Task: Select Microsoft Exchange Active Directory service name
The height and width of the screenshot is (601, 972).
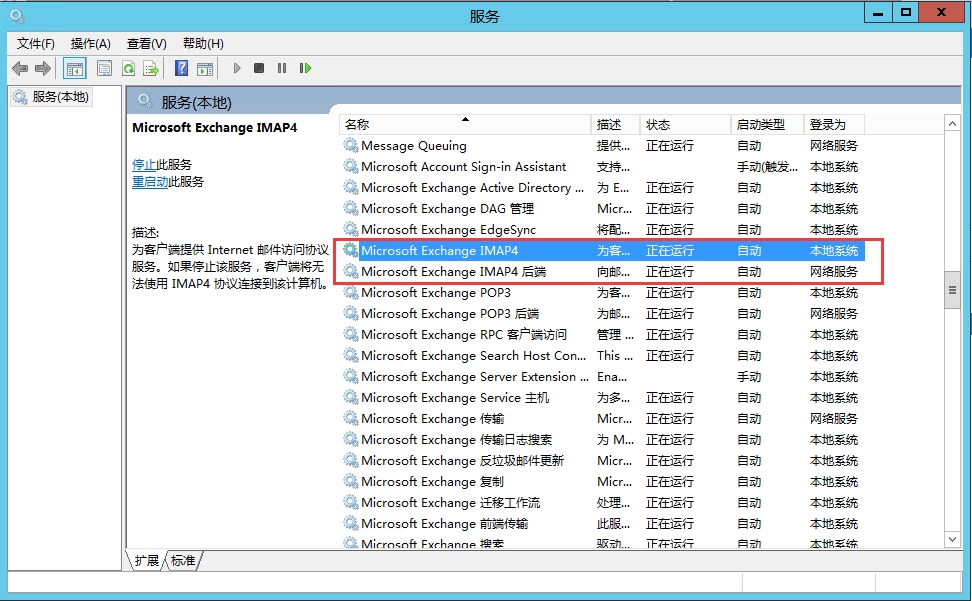Action: click(472, 188)
